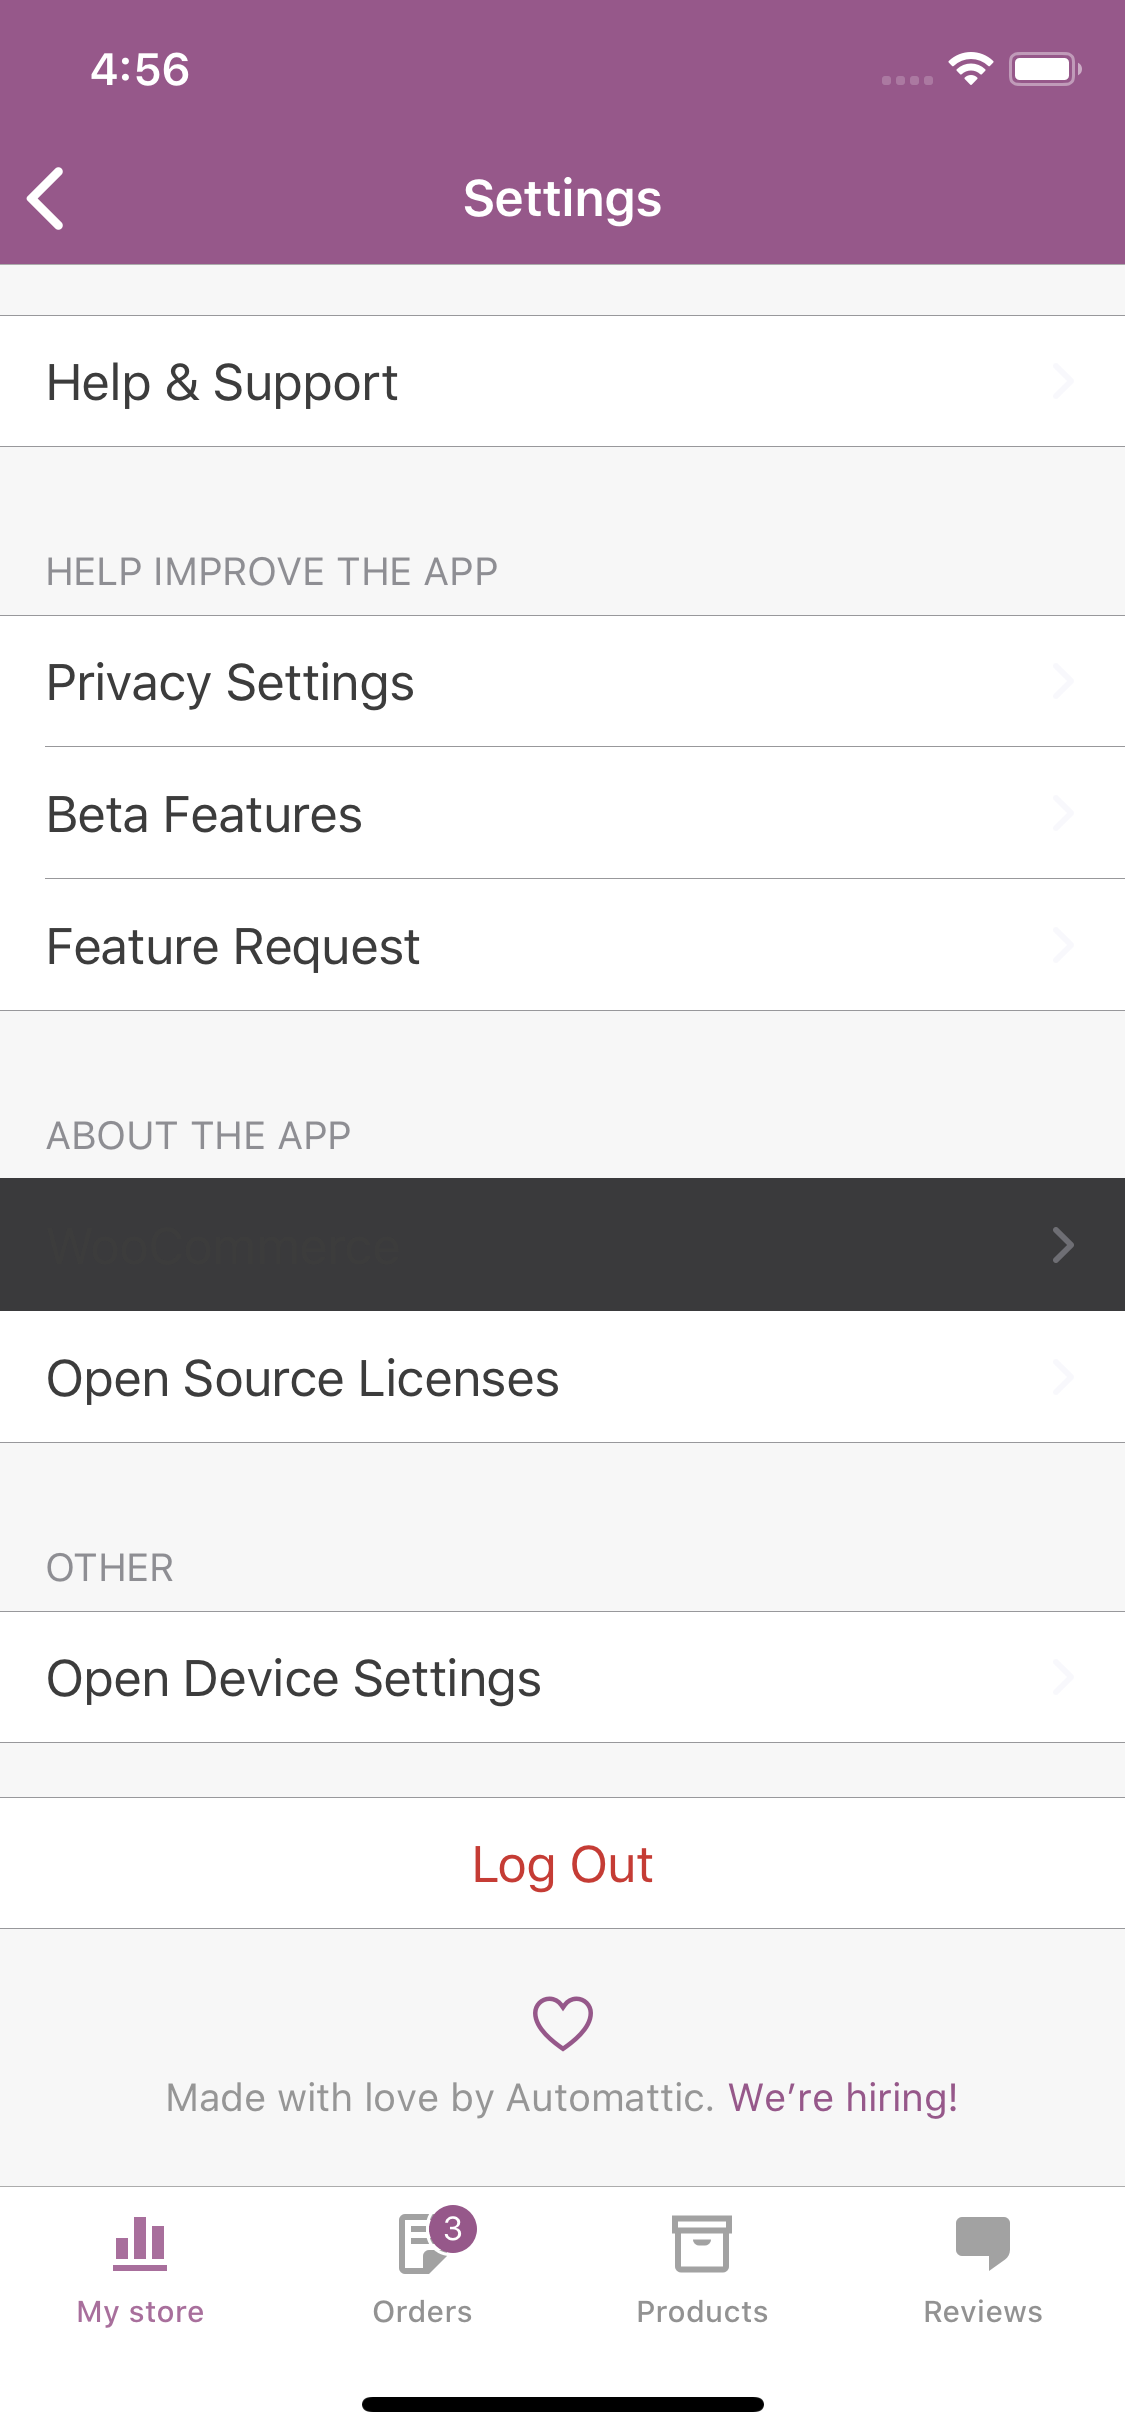Open the Reviews speech bubble icon
The height and width of the screenshot is (2436, 1125).
pyautogui.click(x=983, y=2243)
